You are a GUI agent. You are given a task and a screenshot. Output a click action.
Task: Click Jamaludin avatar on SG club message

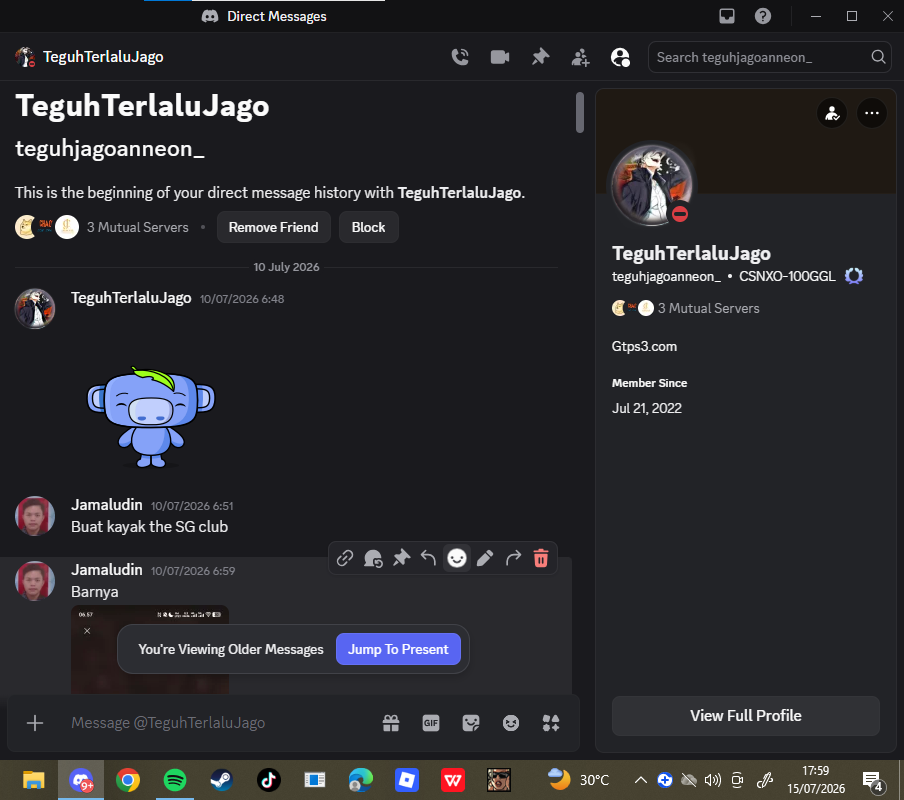tap(35, 516)
